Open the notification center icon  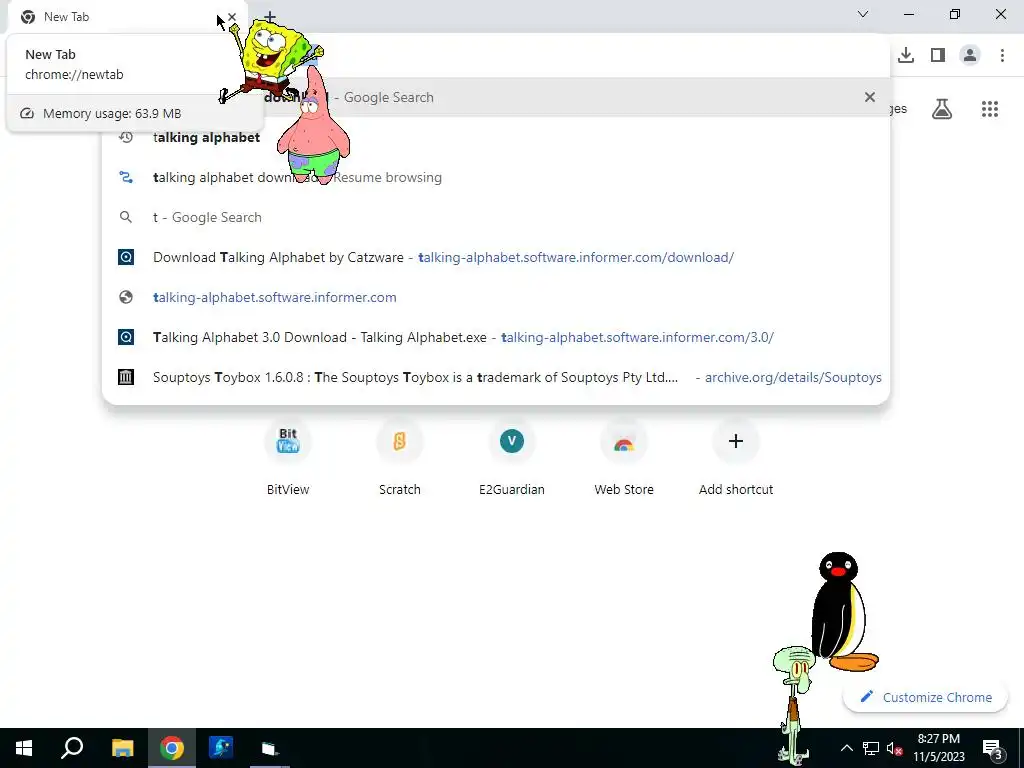(992, 748)
